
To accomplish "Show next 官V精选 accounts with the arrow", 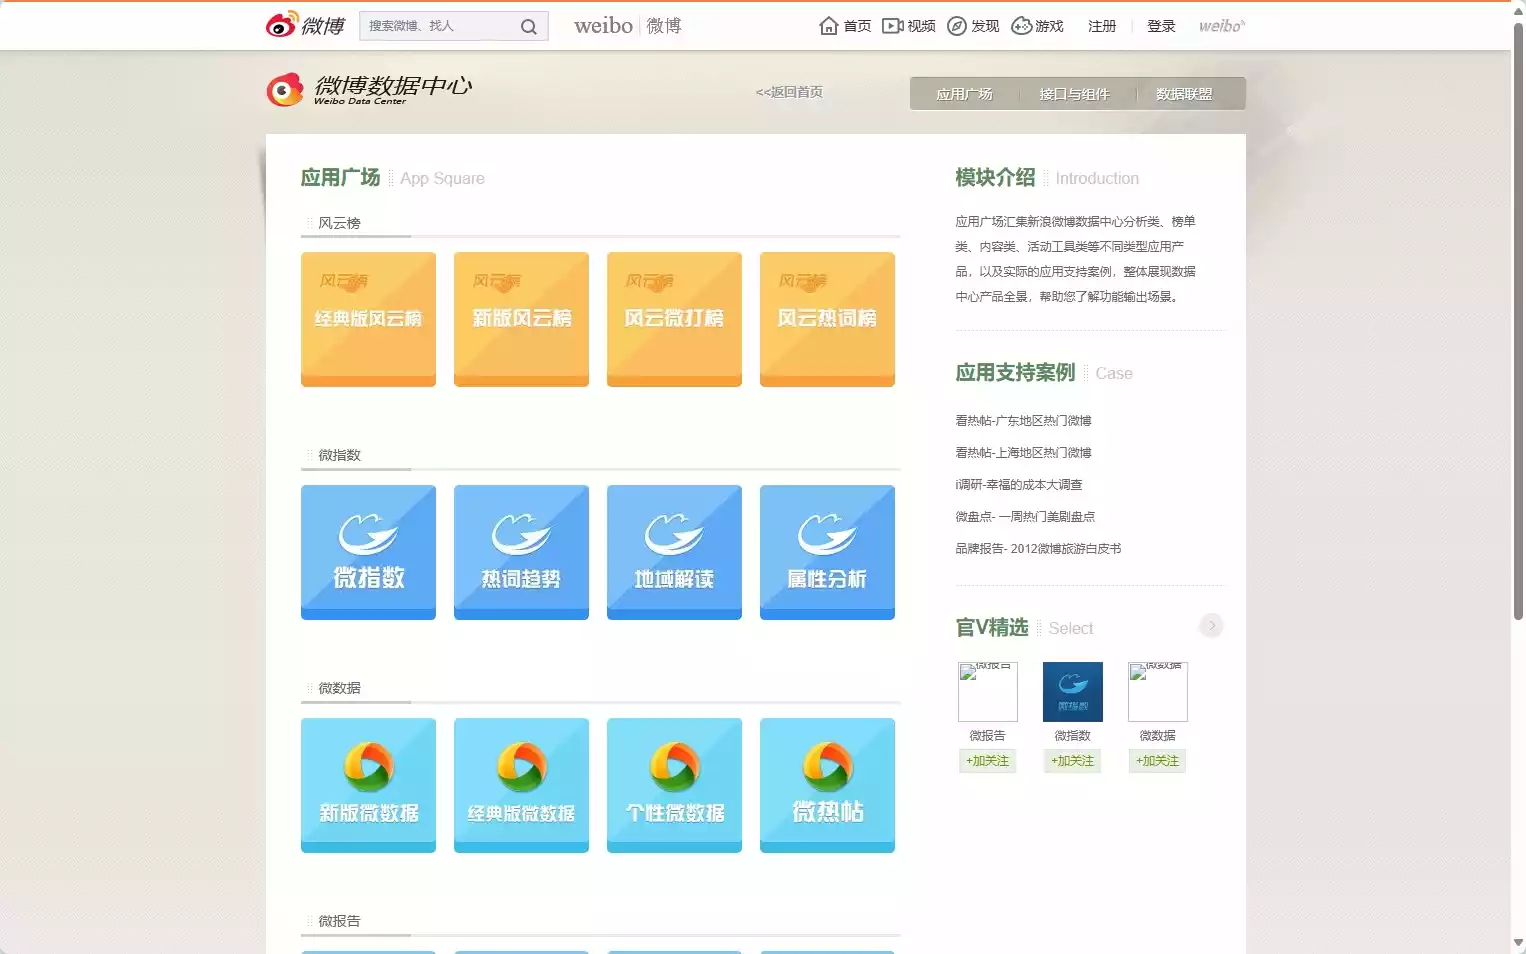I will point(1211,626).
